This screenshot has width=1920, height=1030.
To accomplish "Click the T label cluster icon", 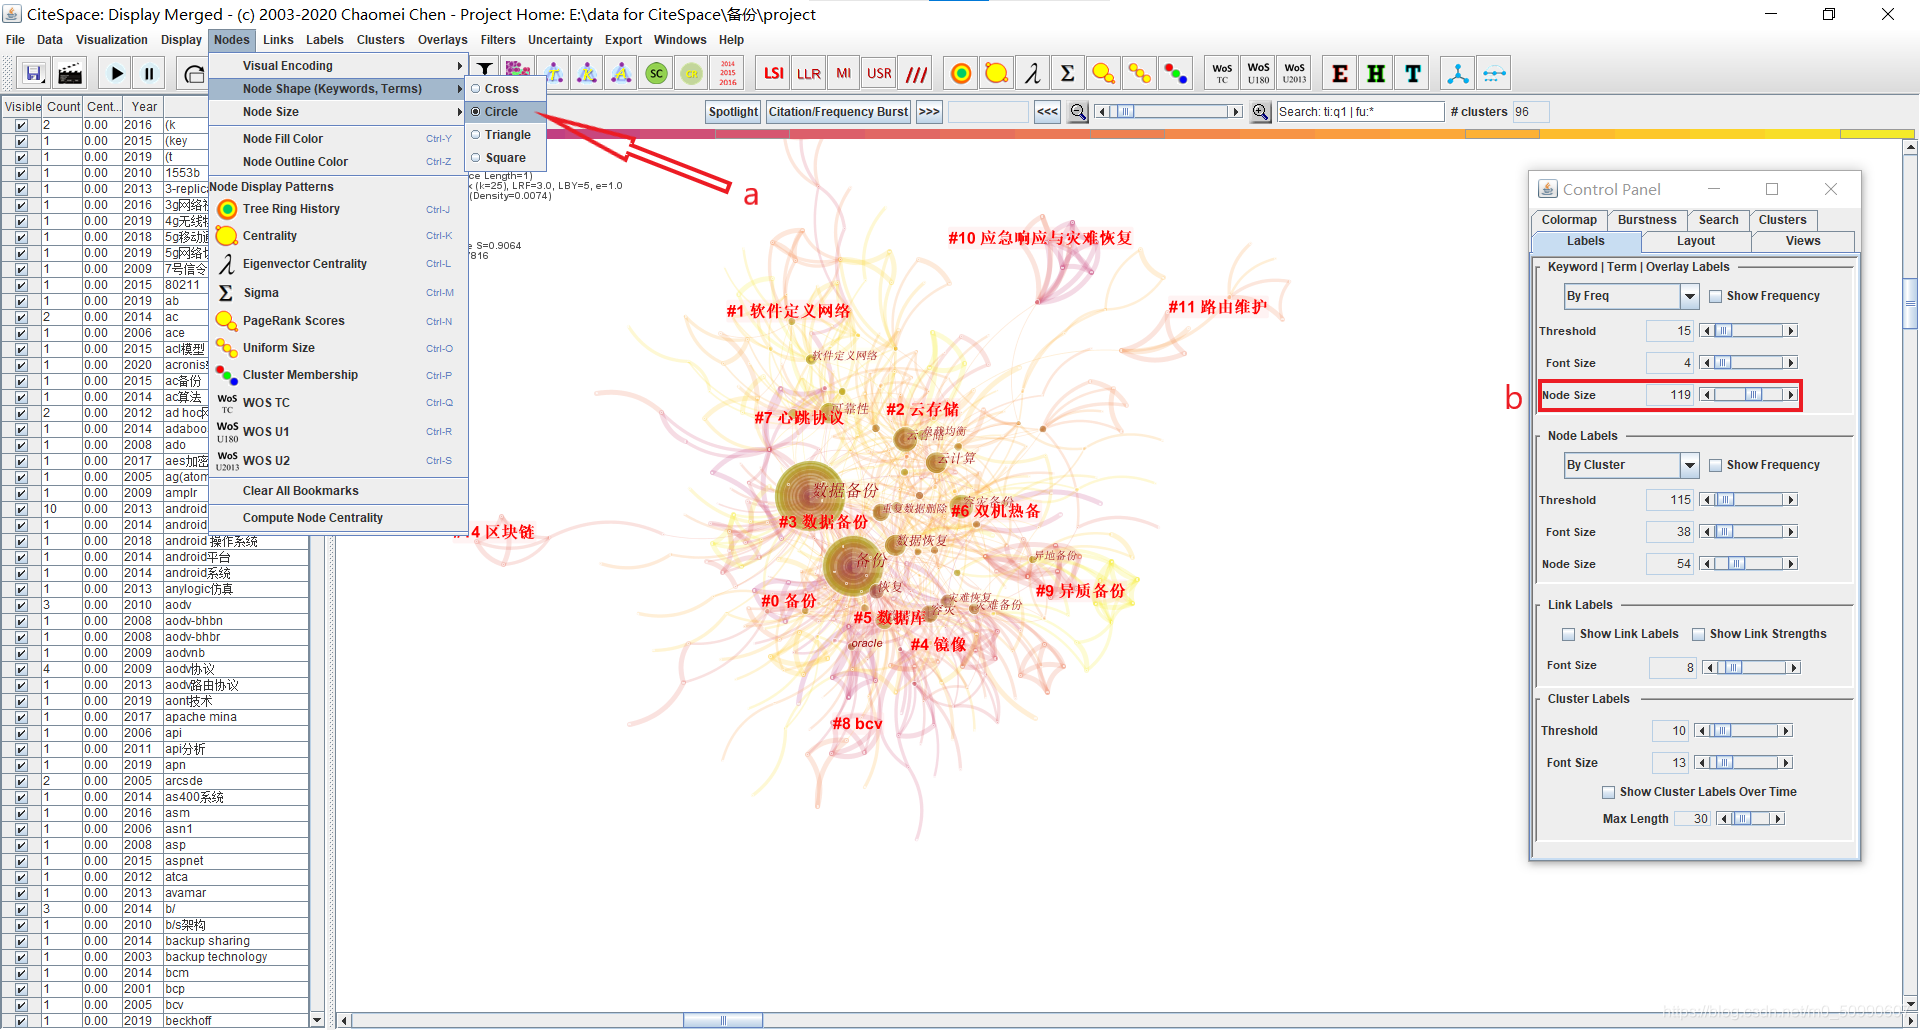I will click(x=553, y=73).
